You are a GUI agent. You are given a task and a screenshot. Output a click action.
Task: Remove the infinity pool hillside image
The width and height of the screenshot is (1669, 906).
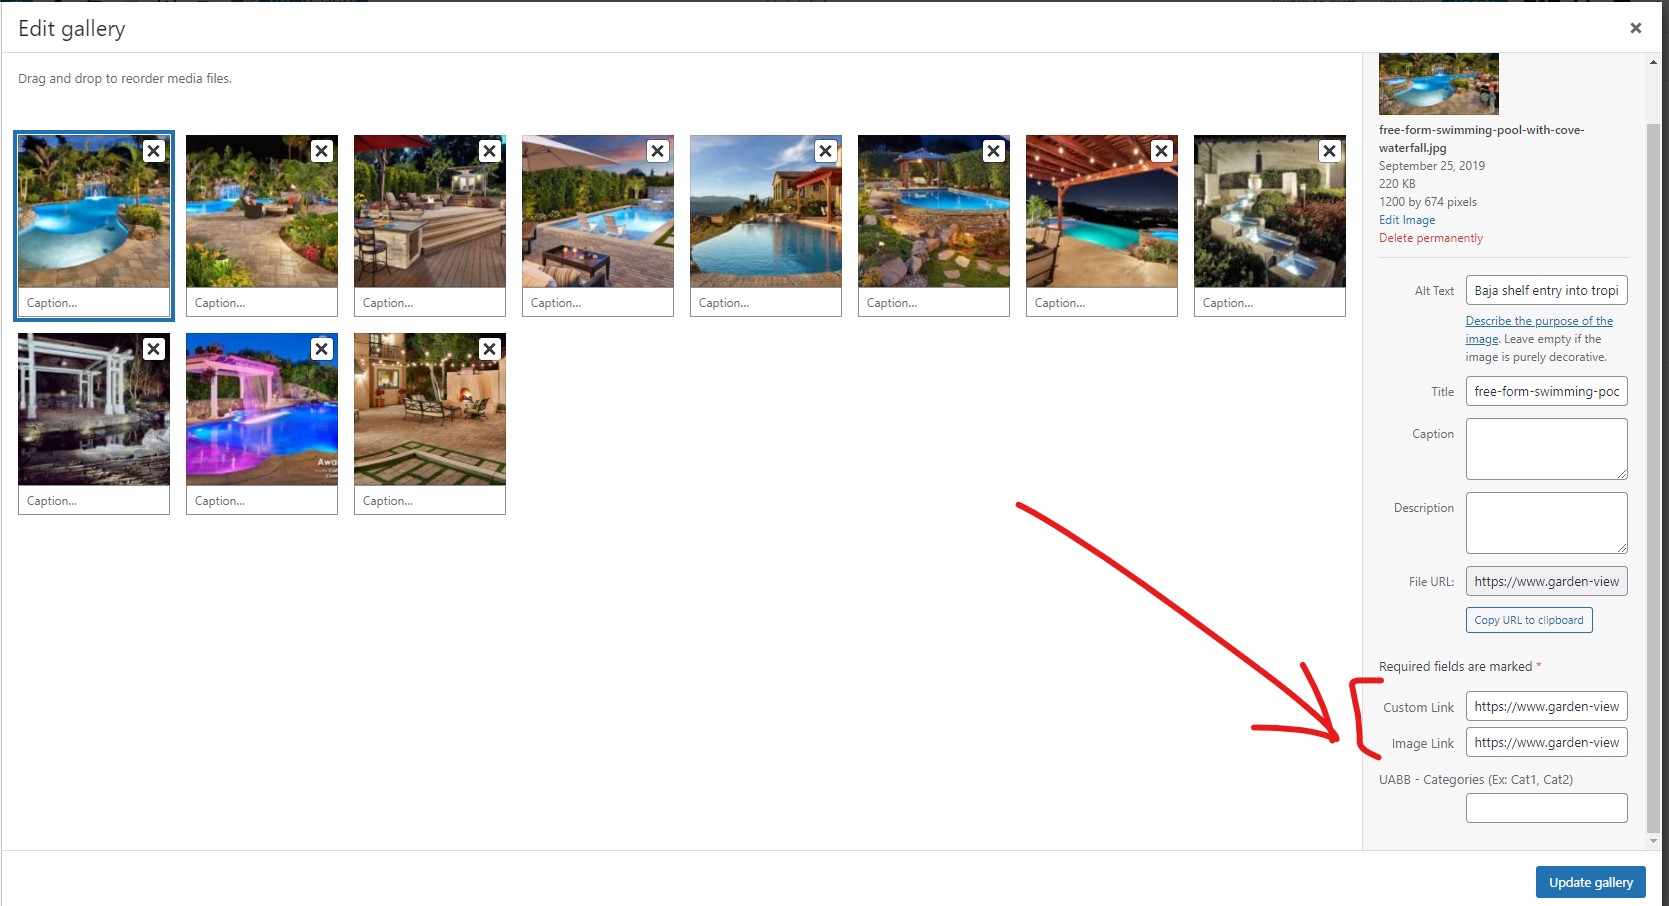coord(825,151)
